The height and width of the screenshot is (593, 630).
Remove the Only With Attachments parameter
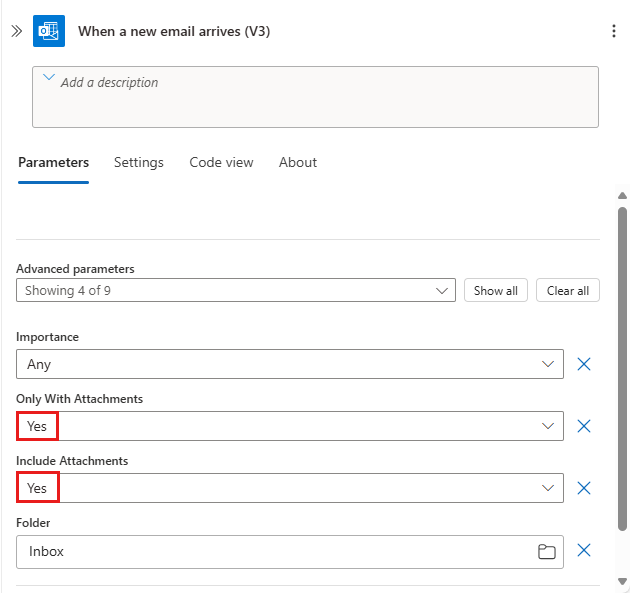[x=584, y=426]
